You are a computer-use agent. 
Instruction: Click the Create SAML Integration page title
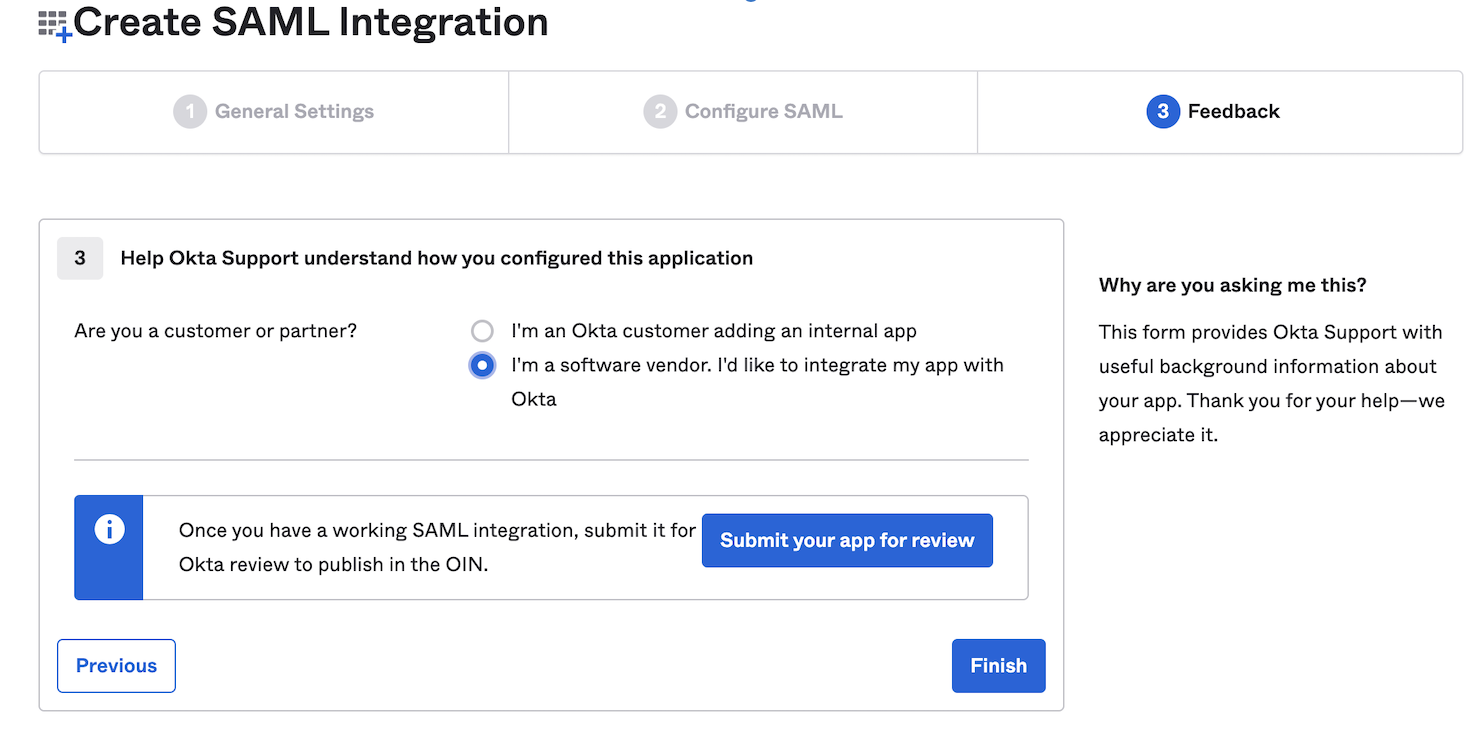(311, 22)
